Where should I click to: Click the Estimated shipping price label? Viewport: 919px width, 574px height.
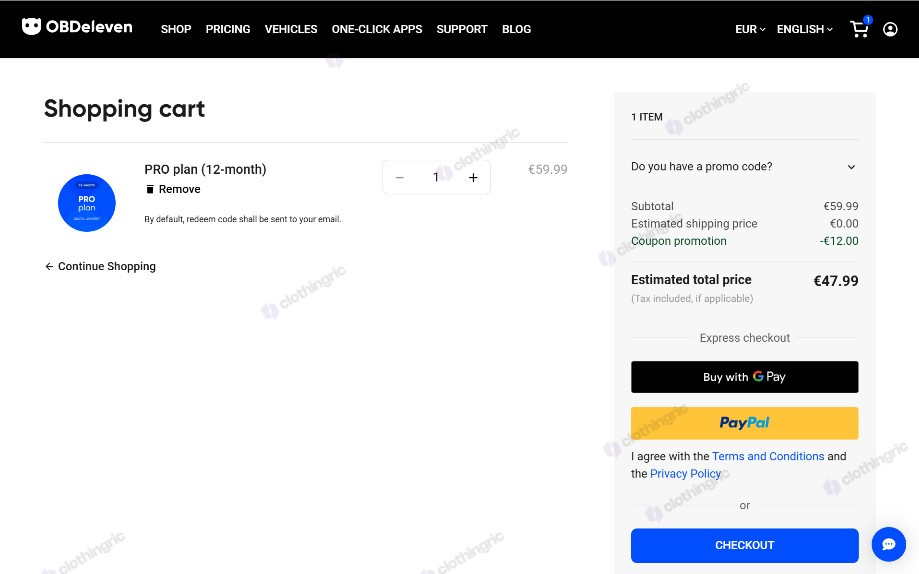[694, 223]
